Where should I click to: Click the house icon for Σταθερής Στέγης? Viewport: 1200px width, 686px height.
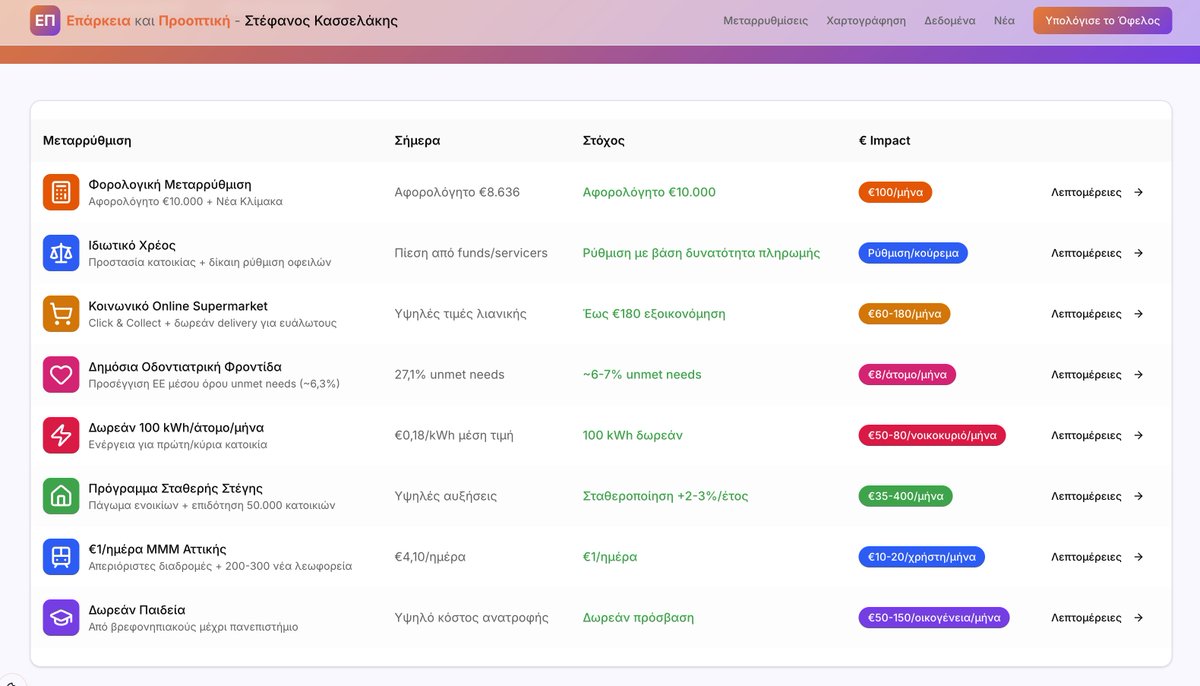coord(61,496)
